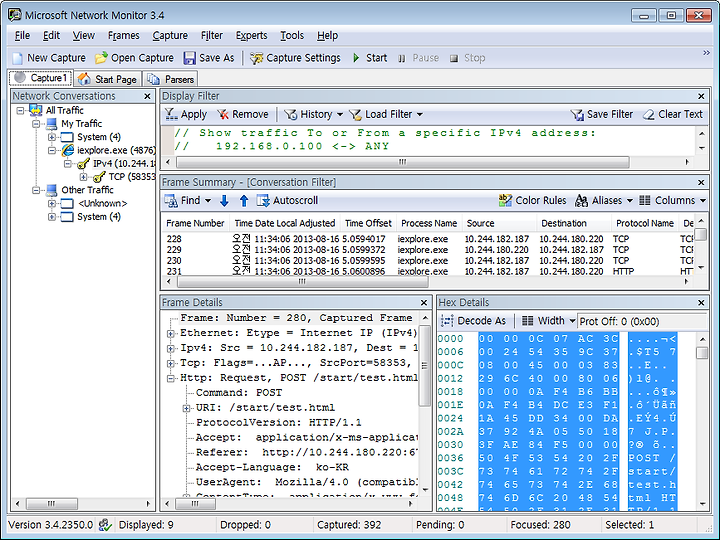The height and width of the screenshot is (540, 720).
Task: Select the Tcp: Flags row in Frame Details
Action: [x=296, y=363]
